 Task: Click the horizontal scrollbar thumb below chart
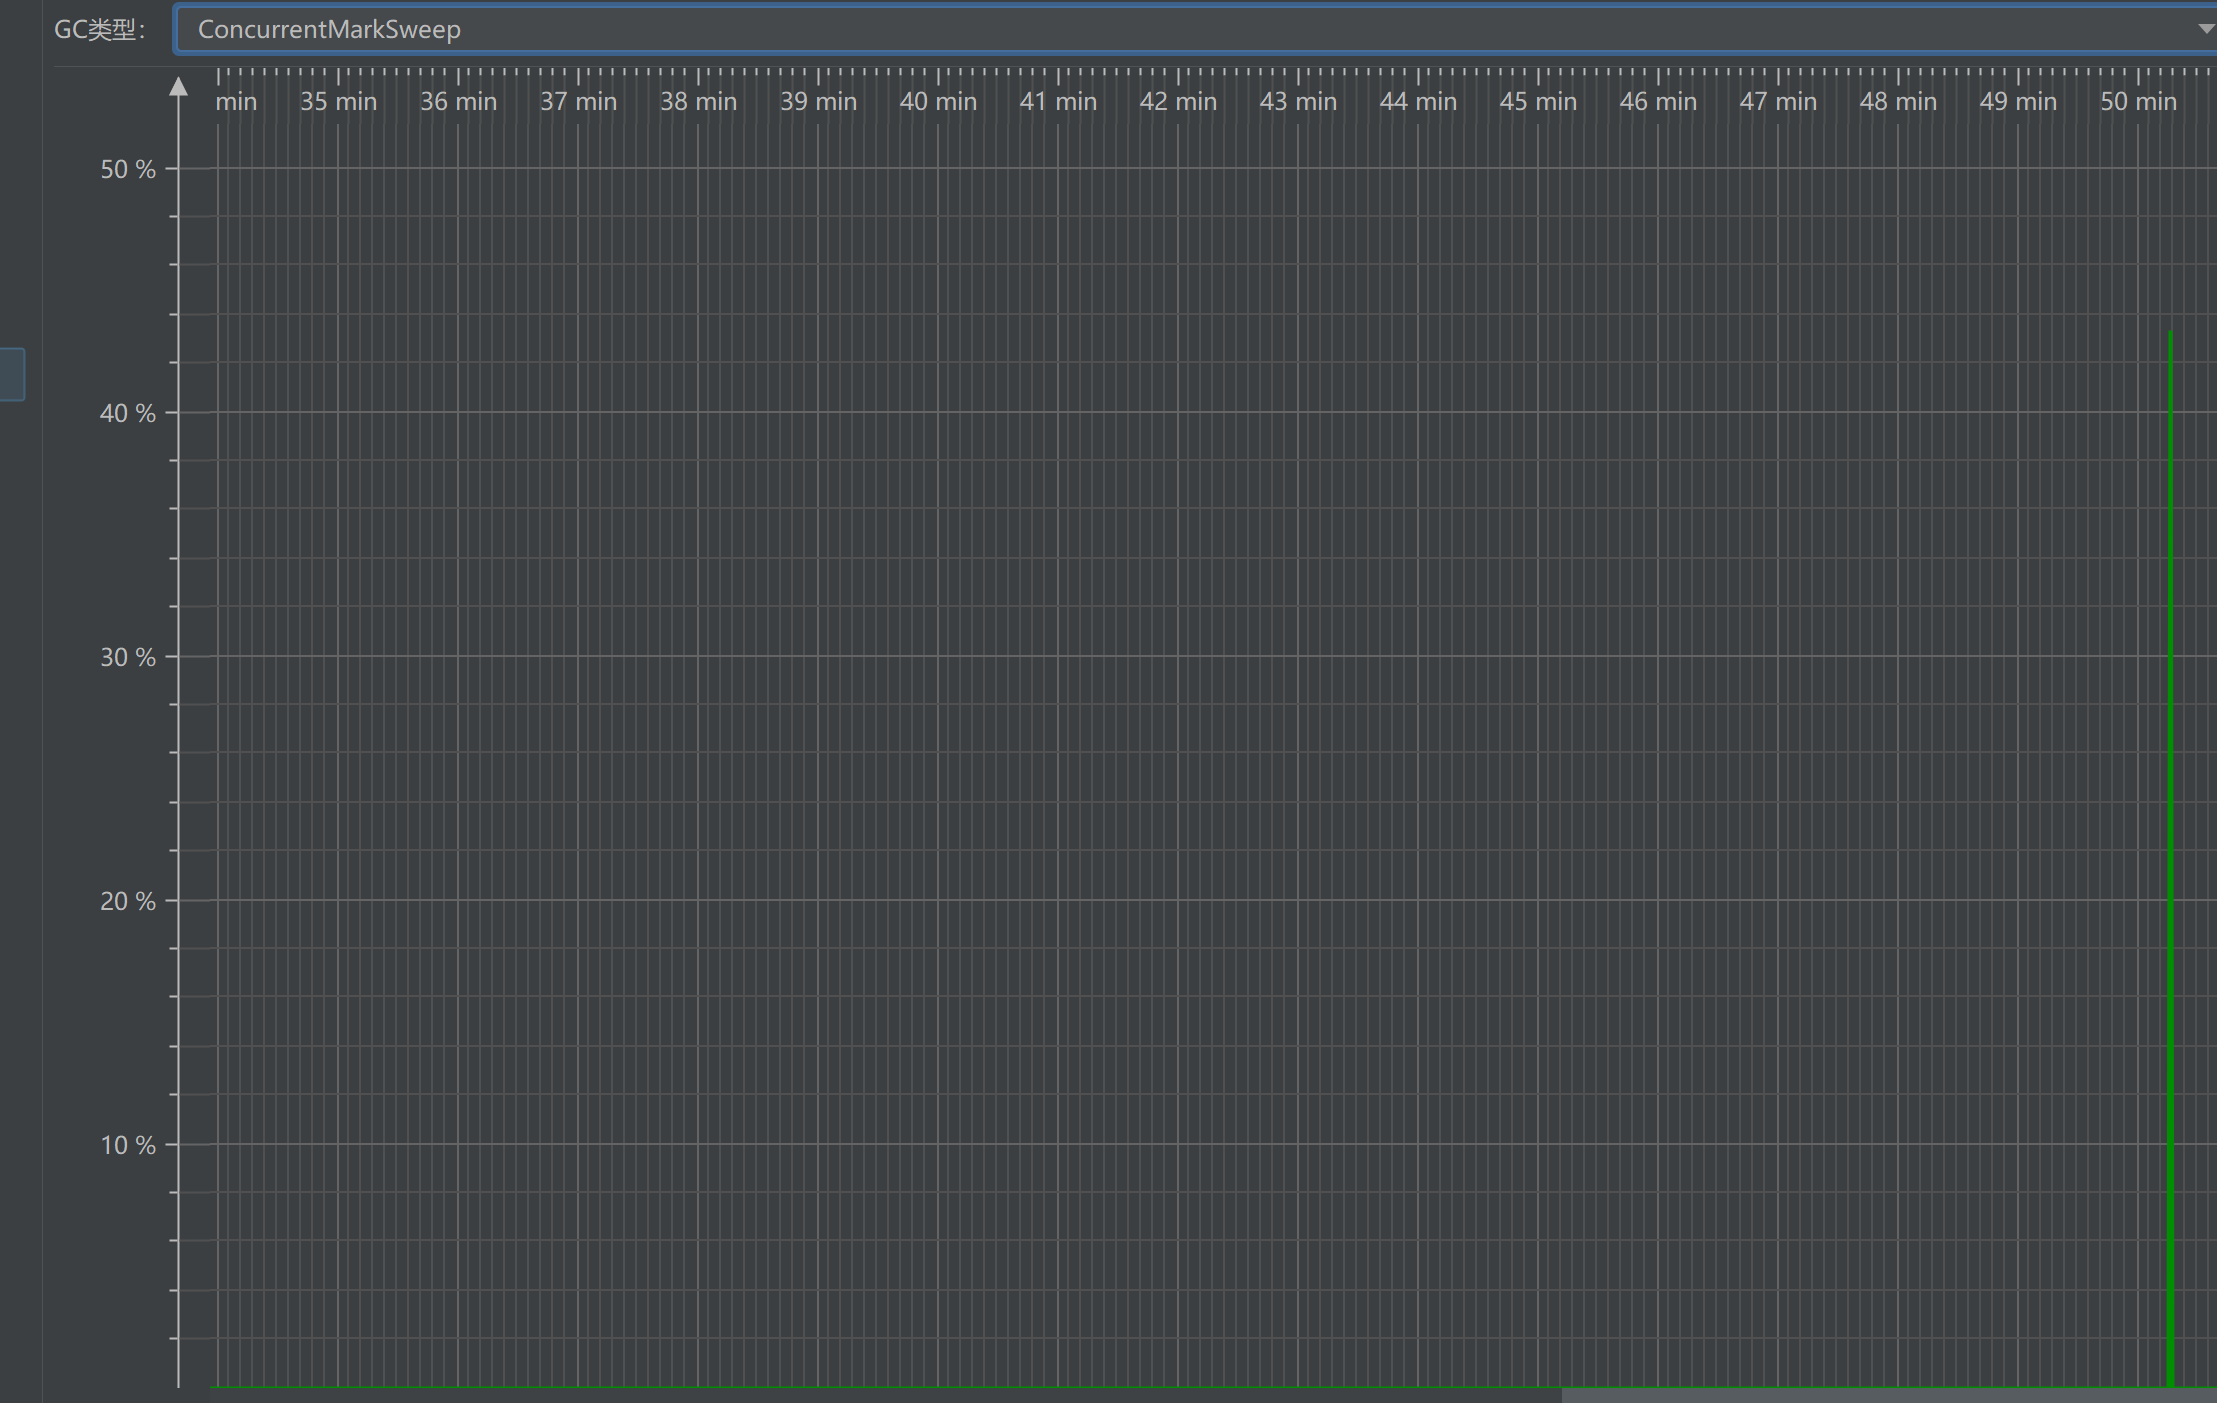click(x=1888, y=1395)
